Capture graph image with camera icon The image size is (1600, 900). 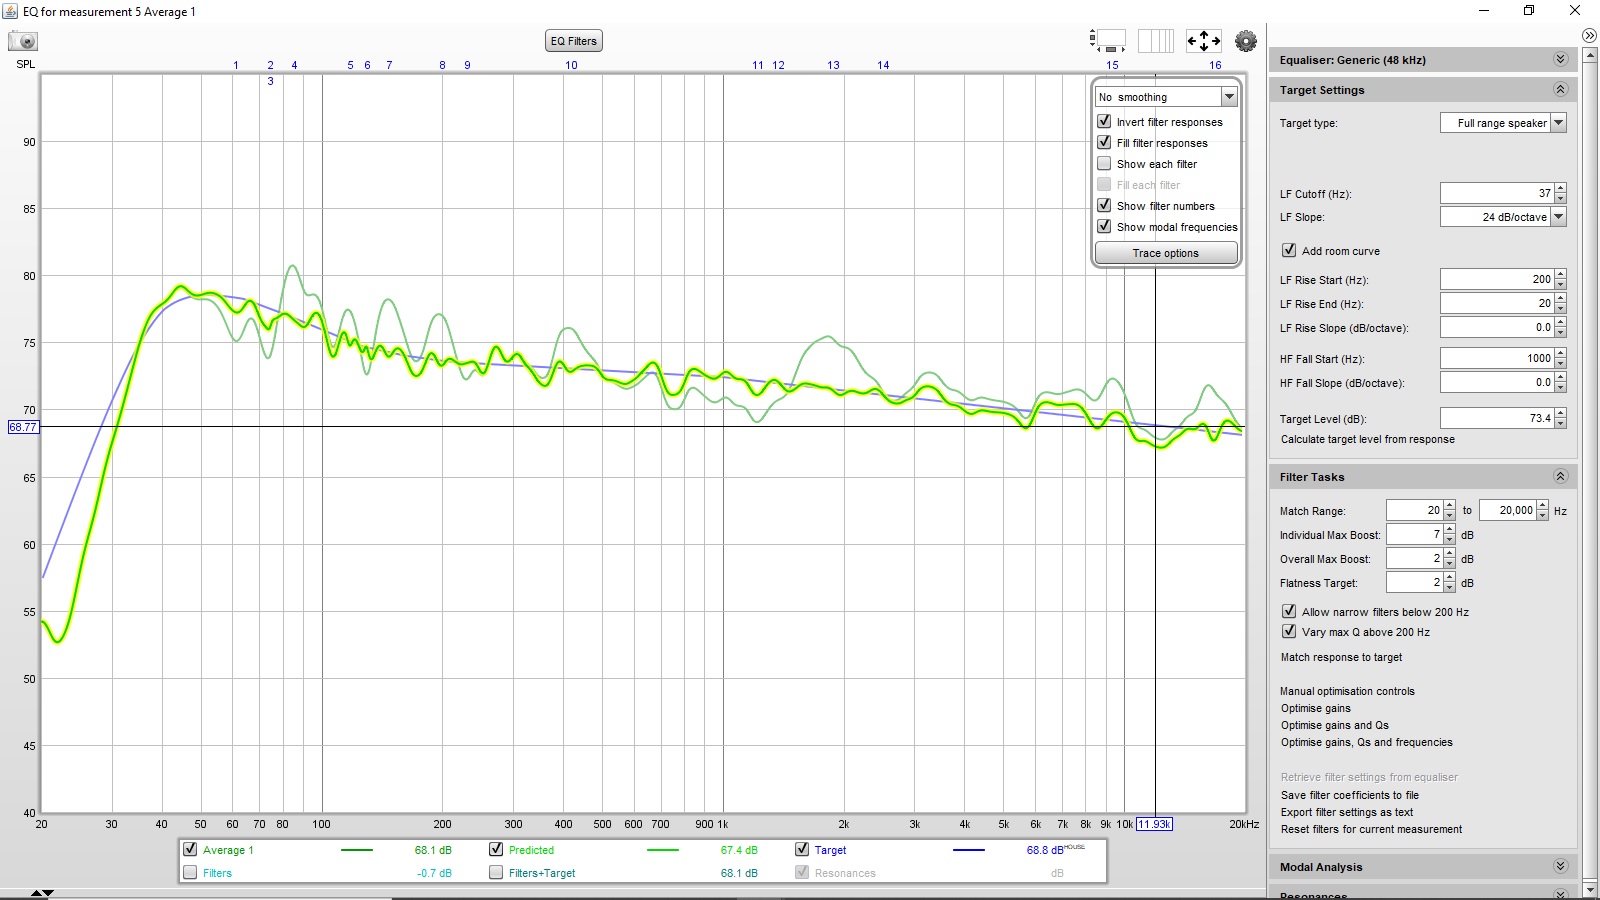tap(22, 41)
